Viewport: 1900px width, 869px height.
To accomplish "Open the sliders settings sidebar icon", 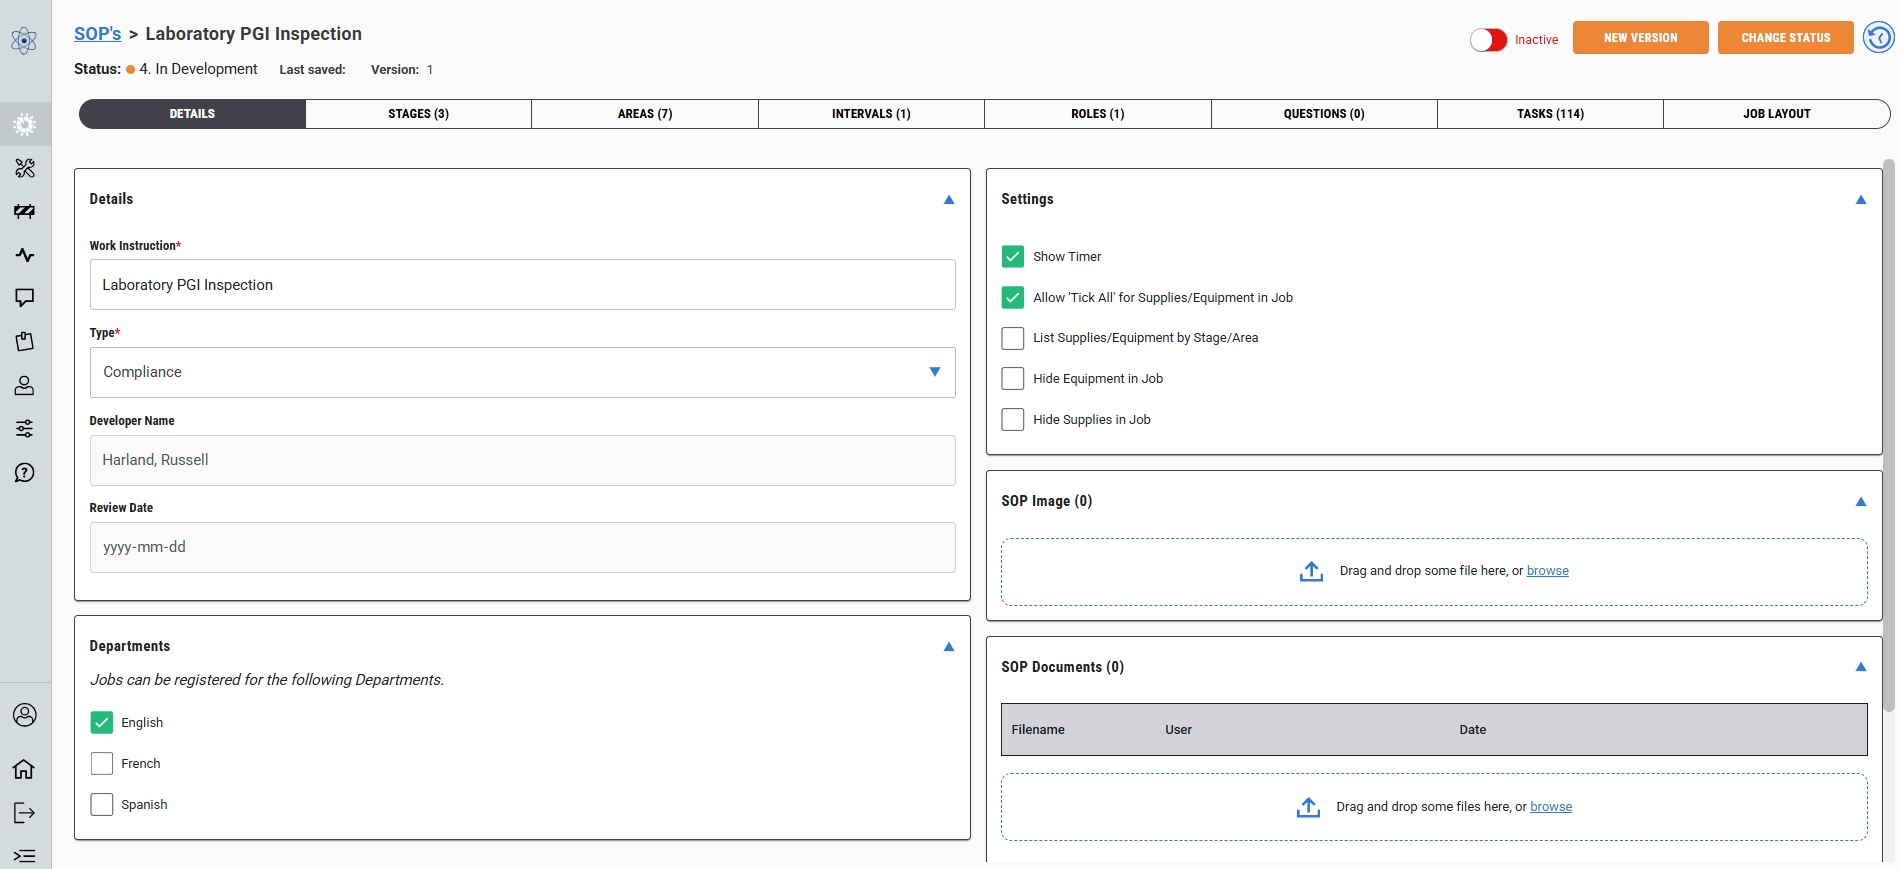I will pyautogui.click(x=25, y=429).
